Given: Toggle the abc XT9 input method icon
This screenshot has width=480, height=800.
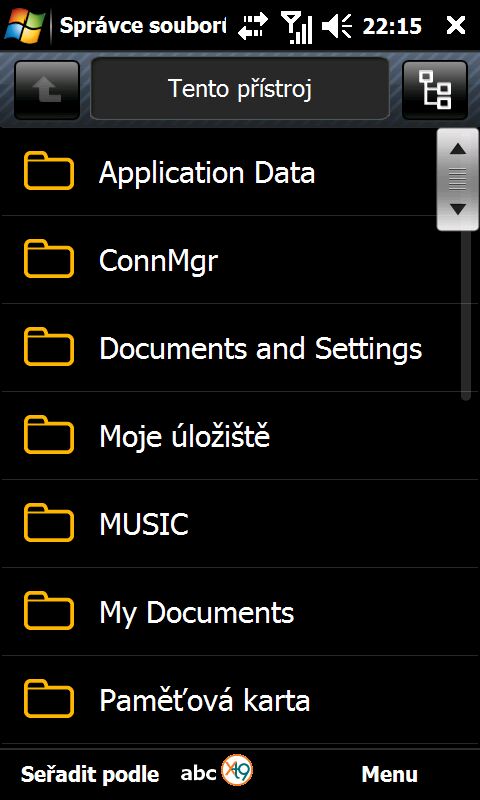Looking at the screenshot, I should tap(217, 771).
